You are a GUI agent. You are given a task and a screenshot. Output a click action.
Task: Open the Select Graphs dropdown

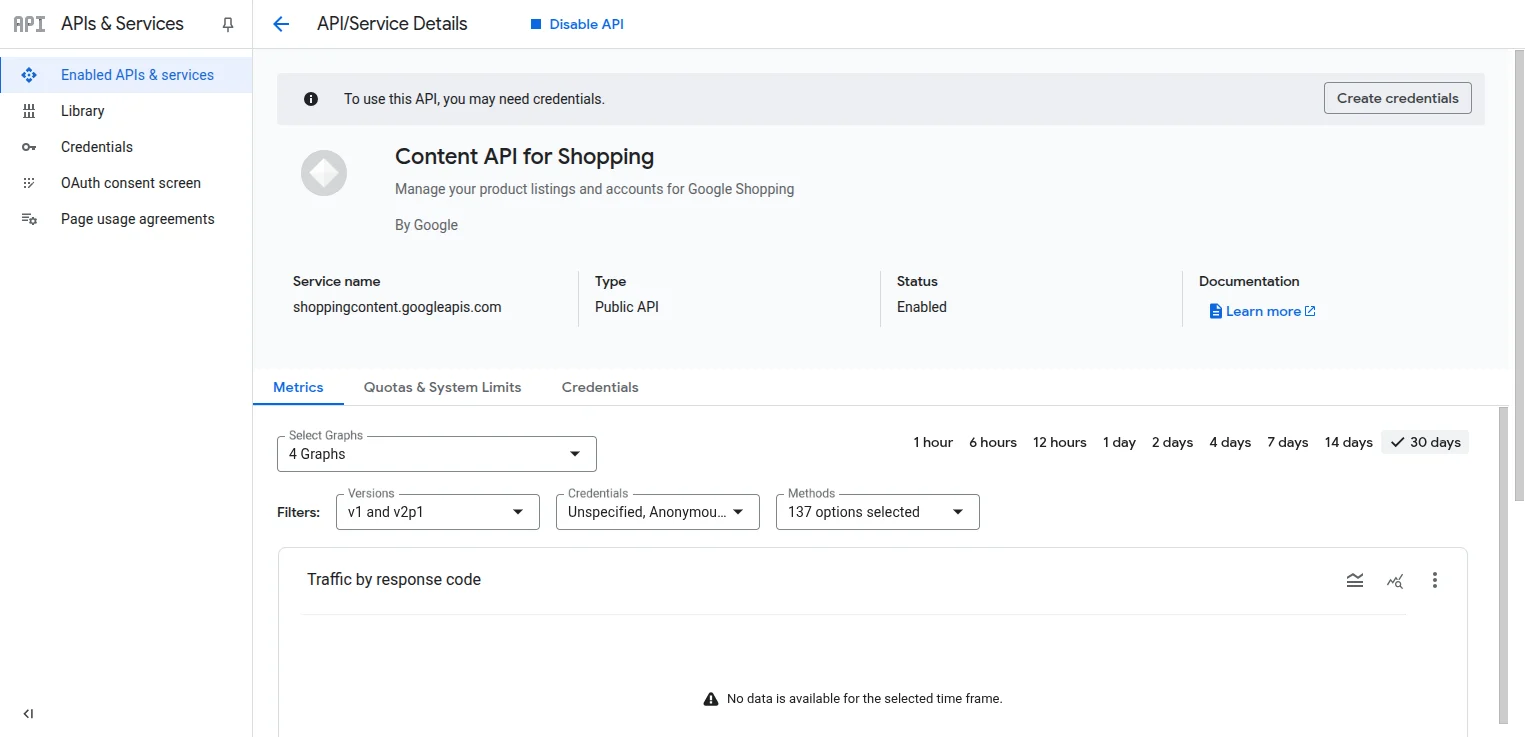coord(436,453)
